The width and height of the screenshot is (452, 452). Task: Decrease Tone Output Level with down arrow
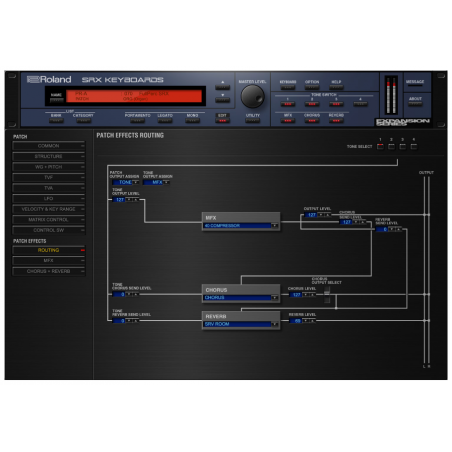[x=129, y=200]
